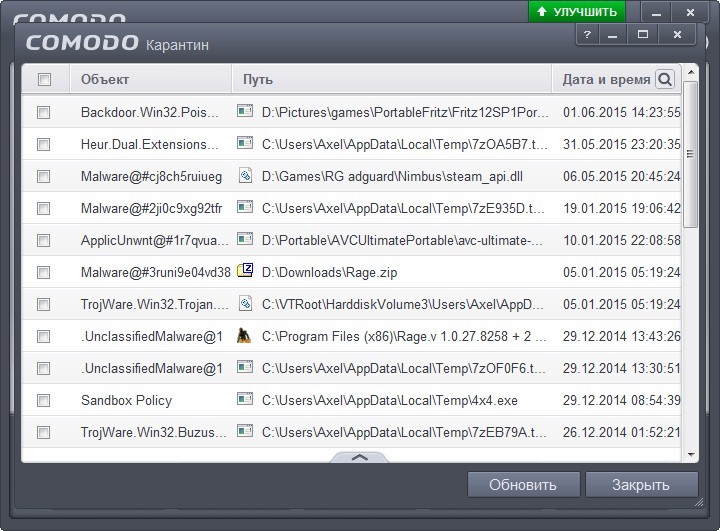Select the AVCUltimatePortable\avc-ultimate path
The height and width of the screenshot is (531, 720).
(402, 240)
